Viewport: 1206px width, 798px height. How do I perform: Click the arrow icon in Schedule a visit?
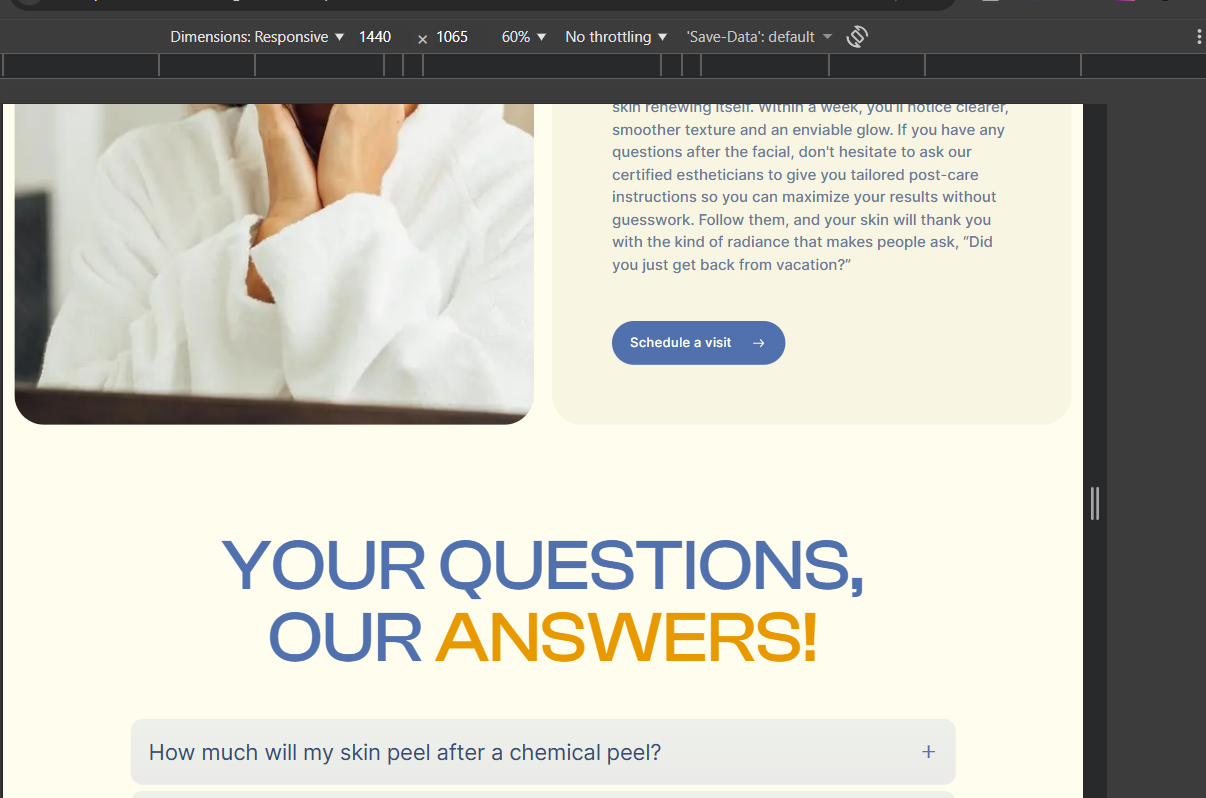click(x=759, y=343)
